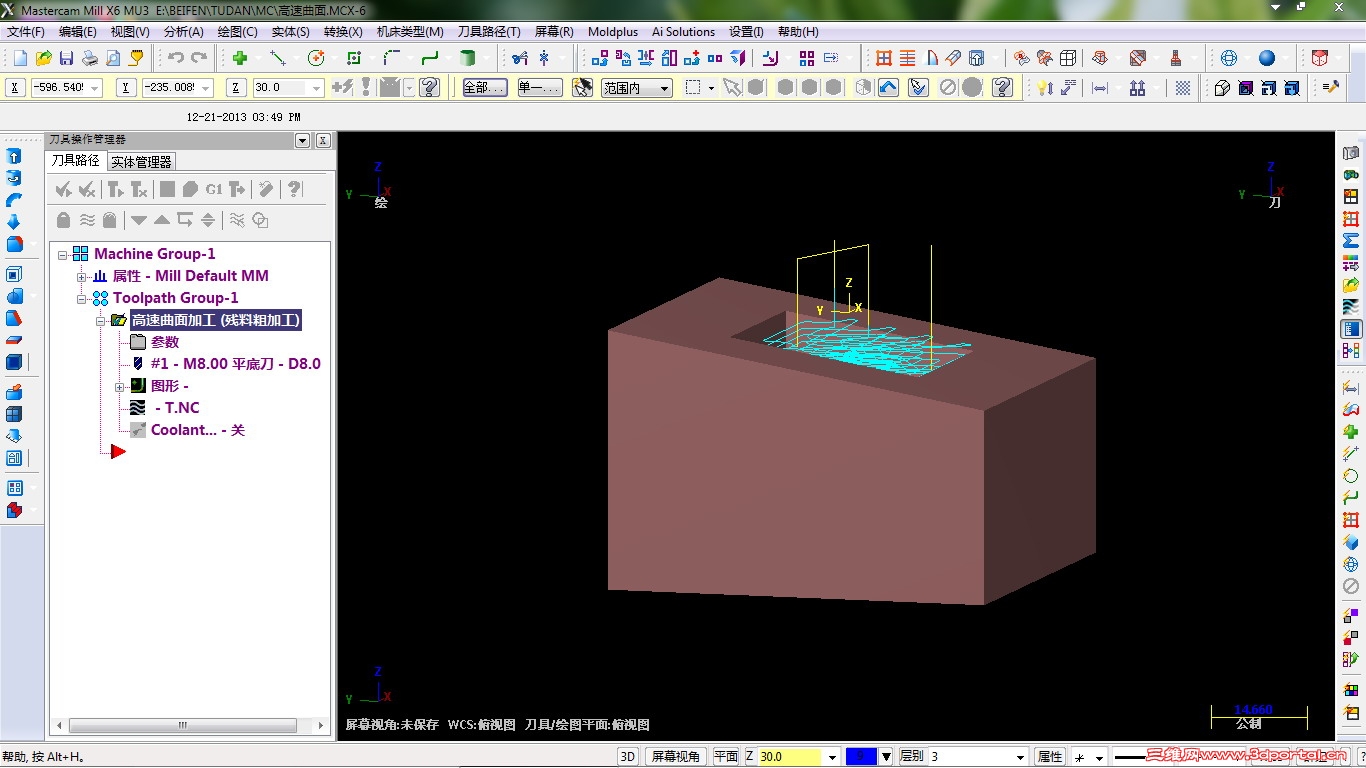Viewport: 1366px width, 768px height.
Task: Open the Y coordinate dropdown
Action: click(206, 88)
